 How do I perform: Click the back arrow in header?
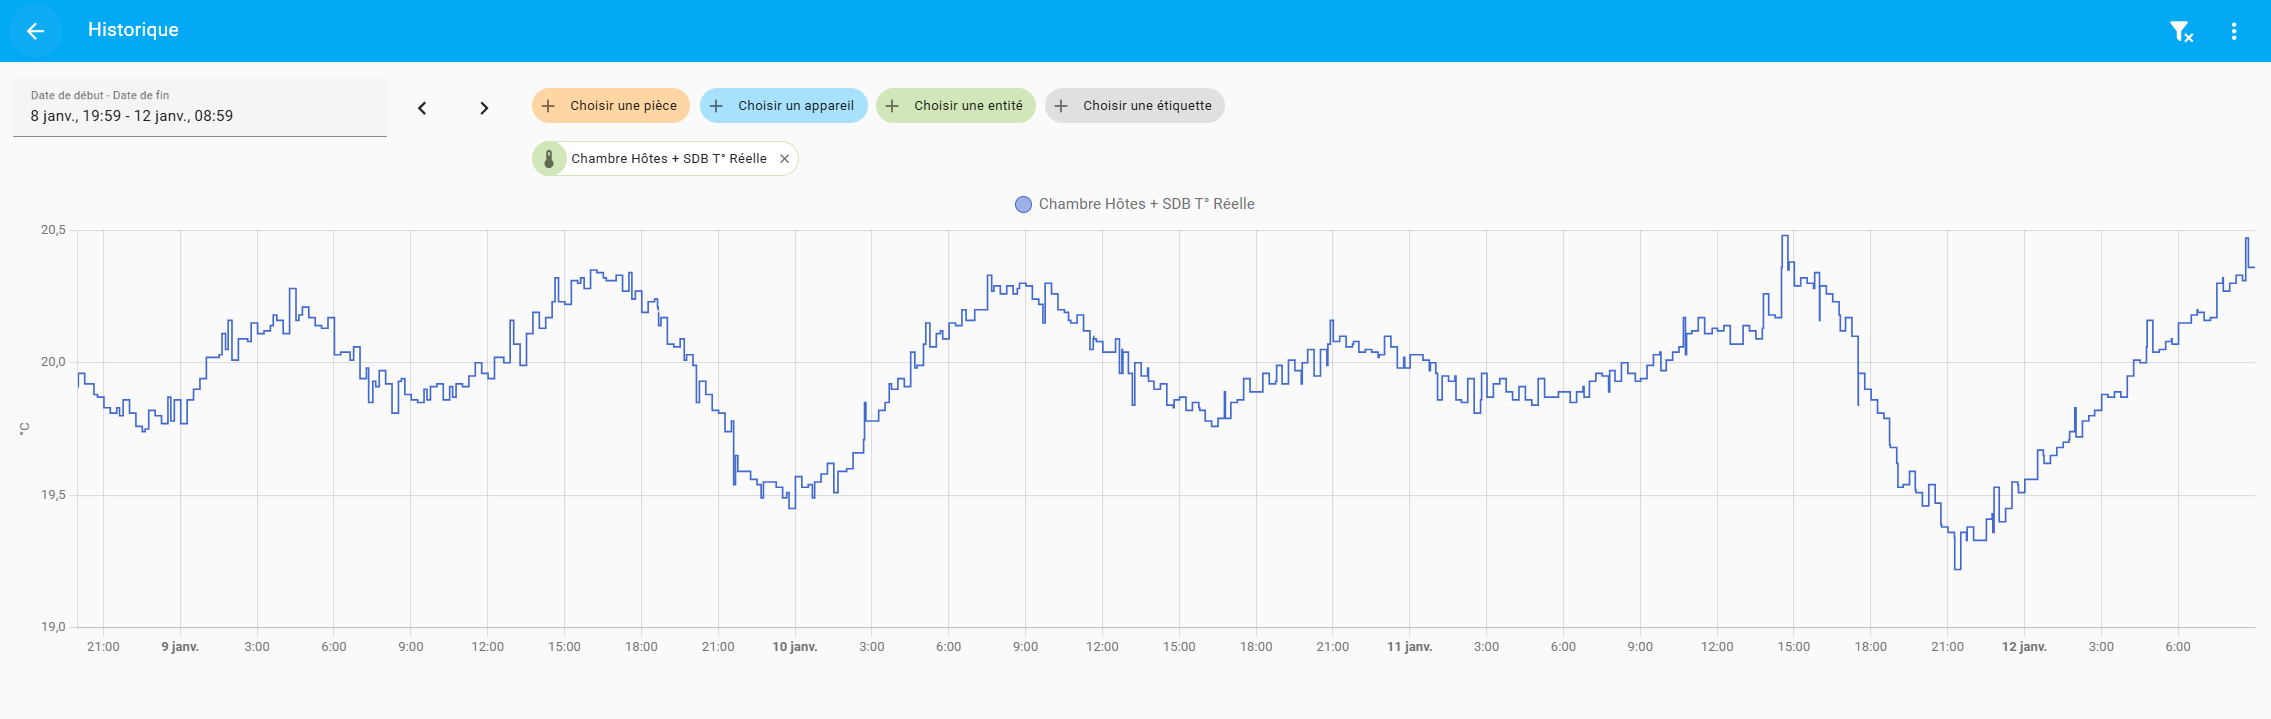tap(36, 31)
